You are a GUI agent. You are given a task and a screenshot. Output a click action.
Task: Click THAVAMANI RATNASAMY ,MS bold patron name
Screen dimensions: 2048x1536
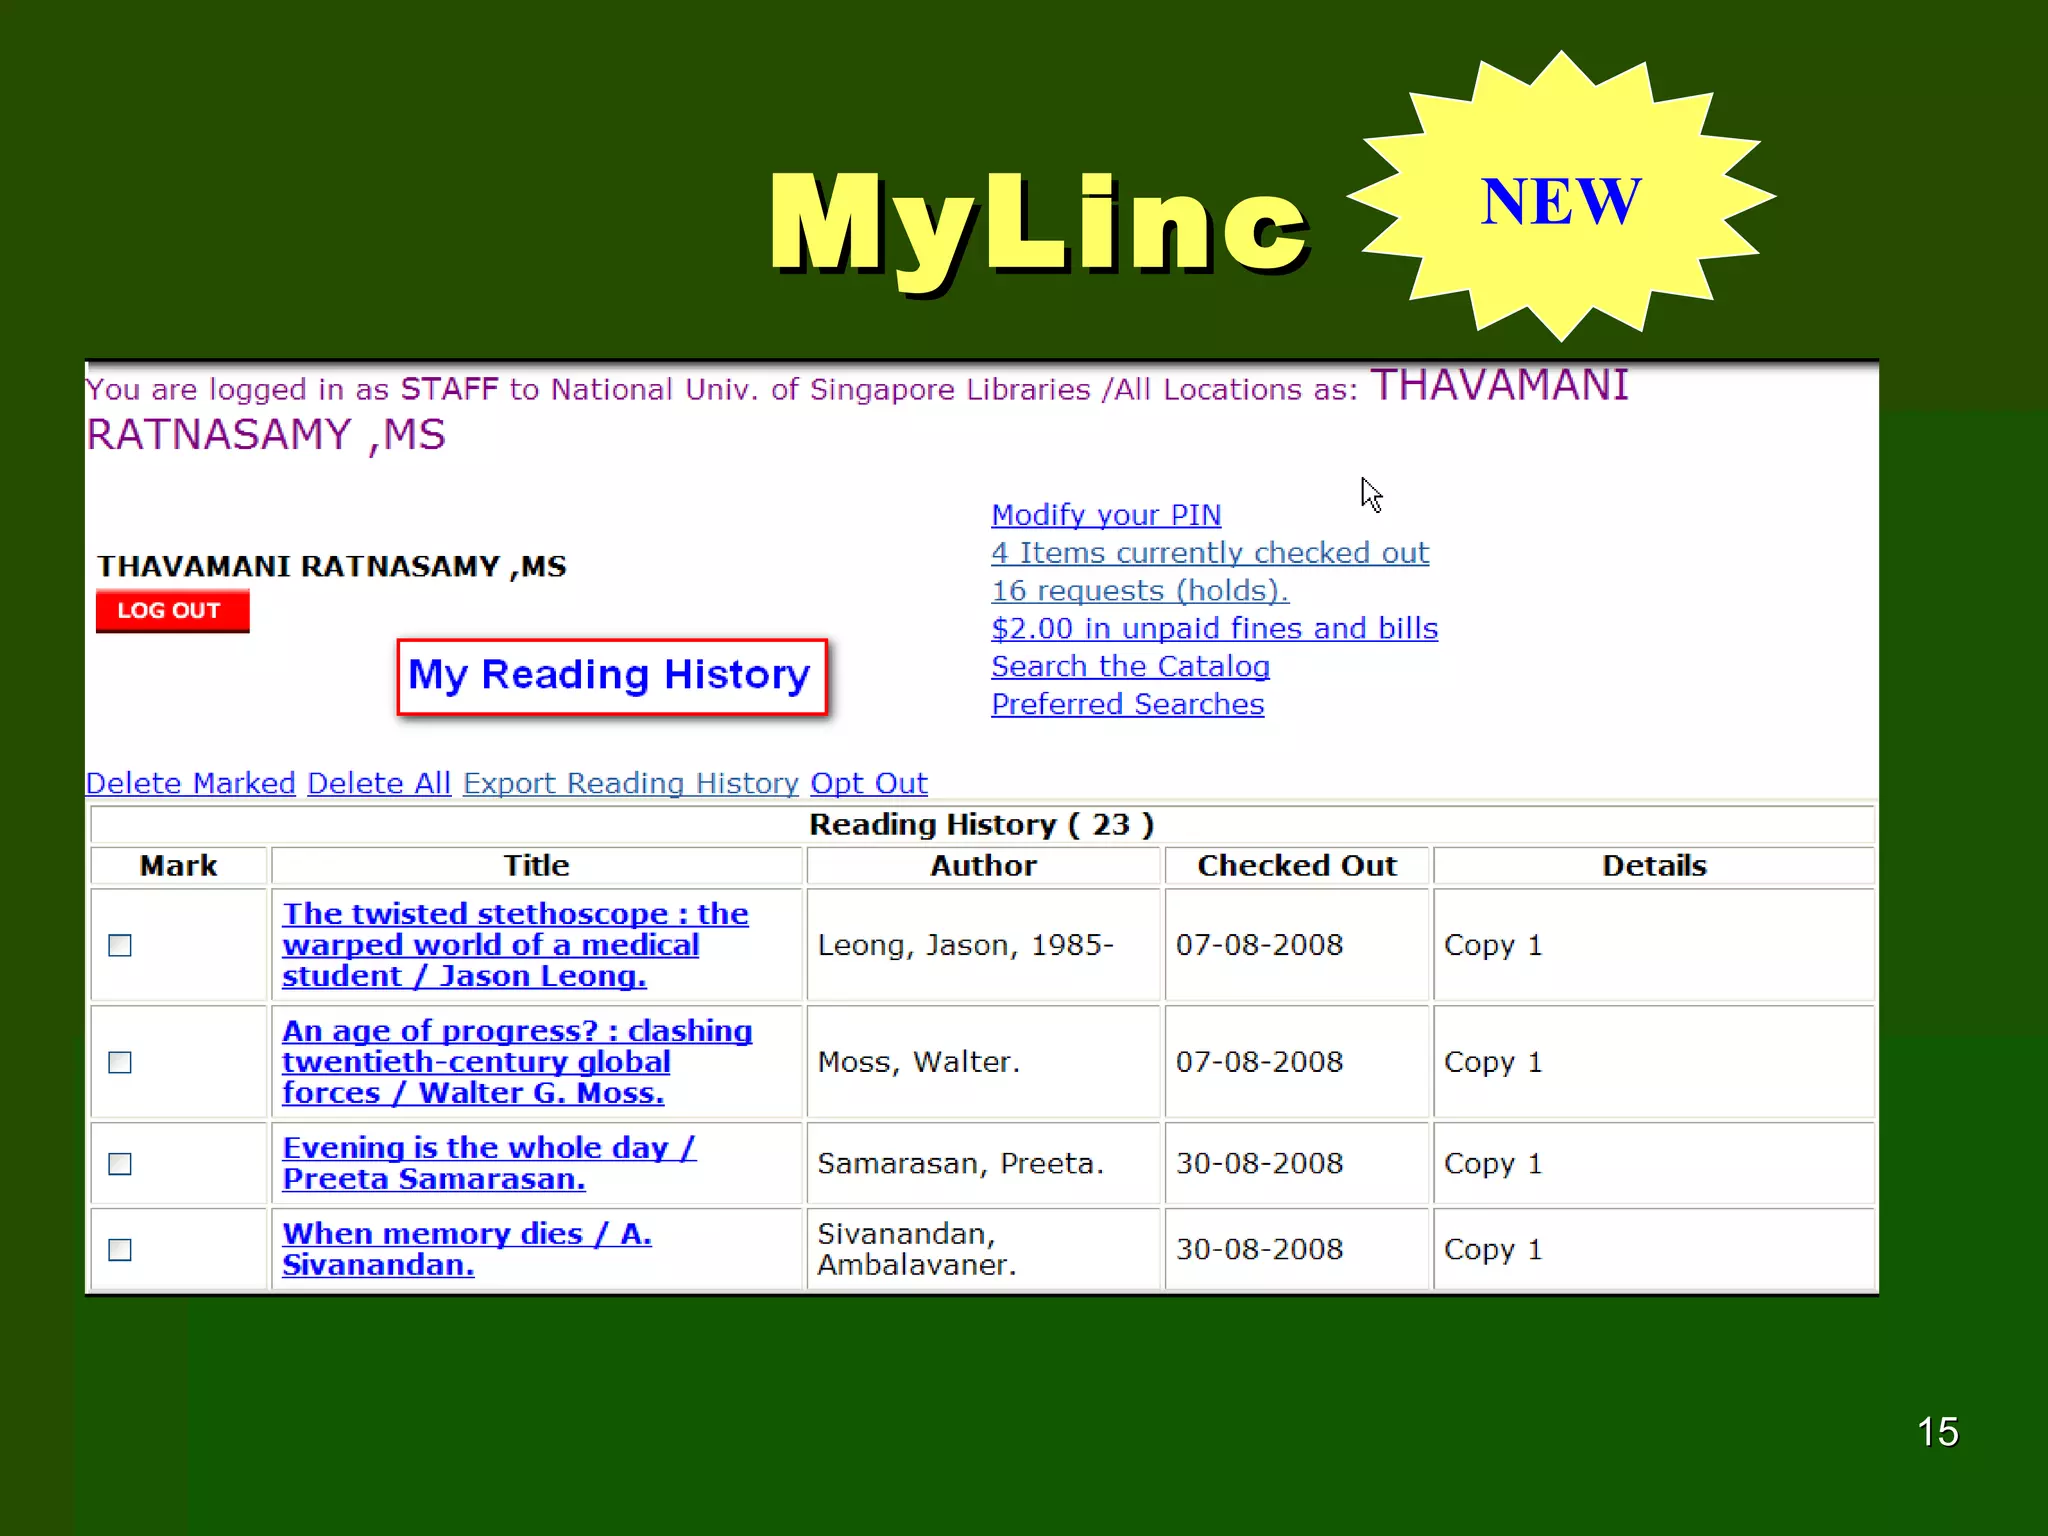pos(332,567)
